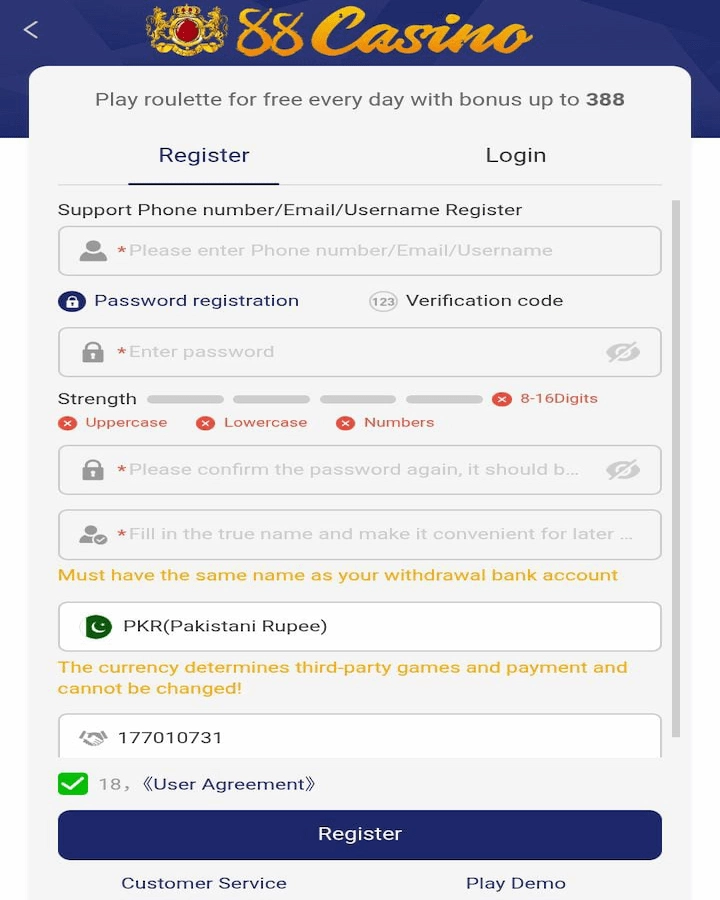This screenshot has height=900, width=720.
Task: Show password in the Enter password field
Action: (x=623, y=352)
